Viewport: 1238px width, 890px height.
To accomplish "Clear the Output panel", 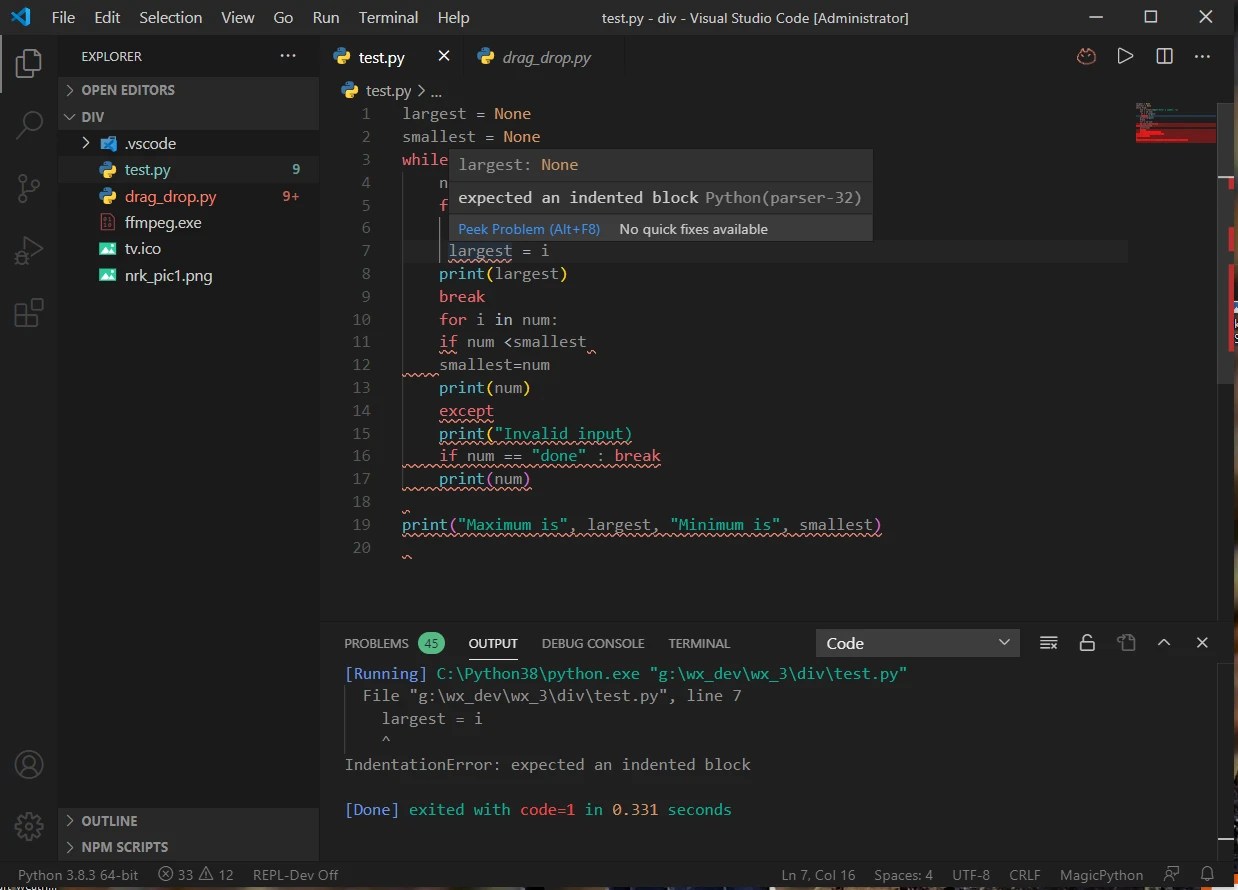I will pos(1048,643).
